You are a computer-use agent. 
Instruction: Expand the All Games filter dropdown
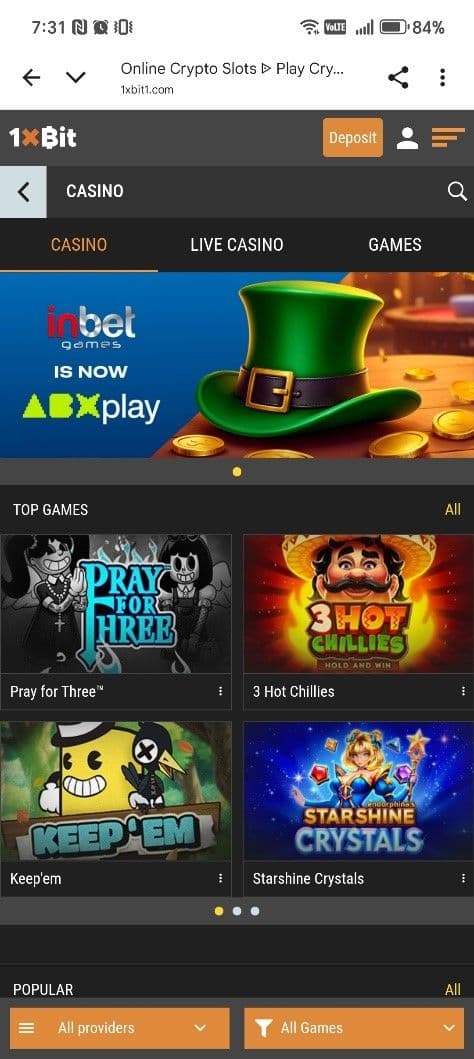[x=354, y=1028]
